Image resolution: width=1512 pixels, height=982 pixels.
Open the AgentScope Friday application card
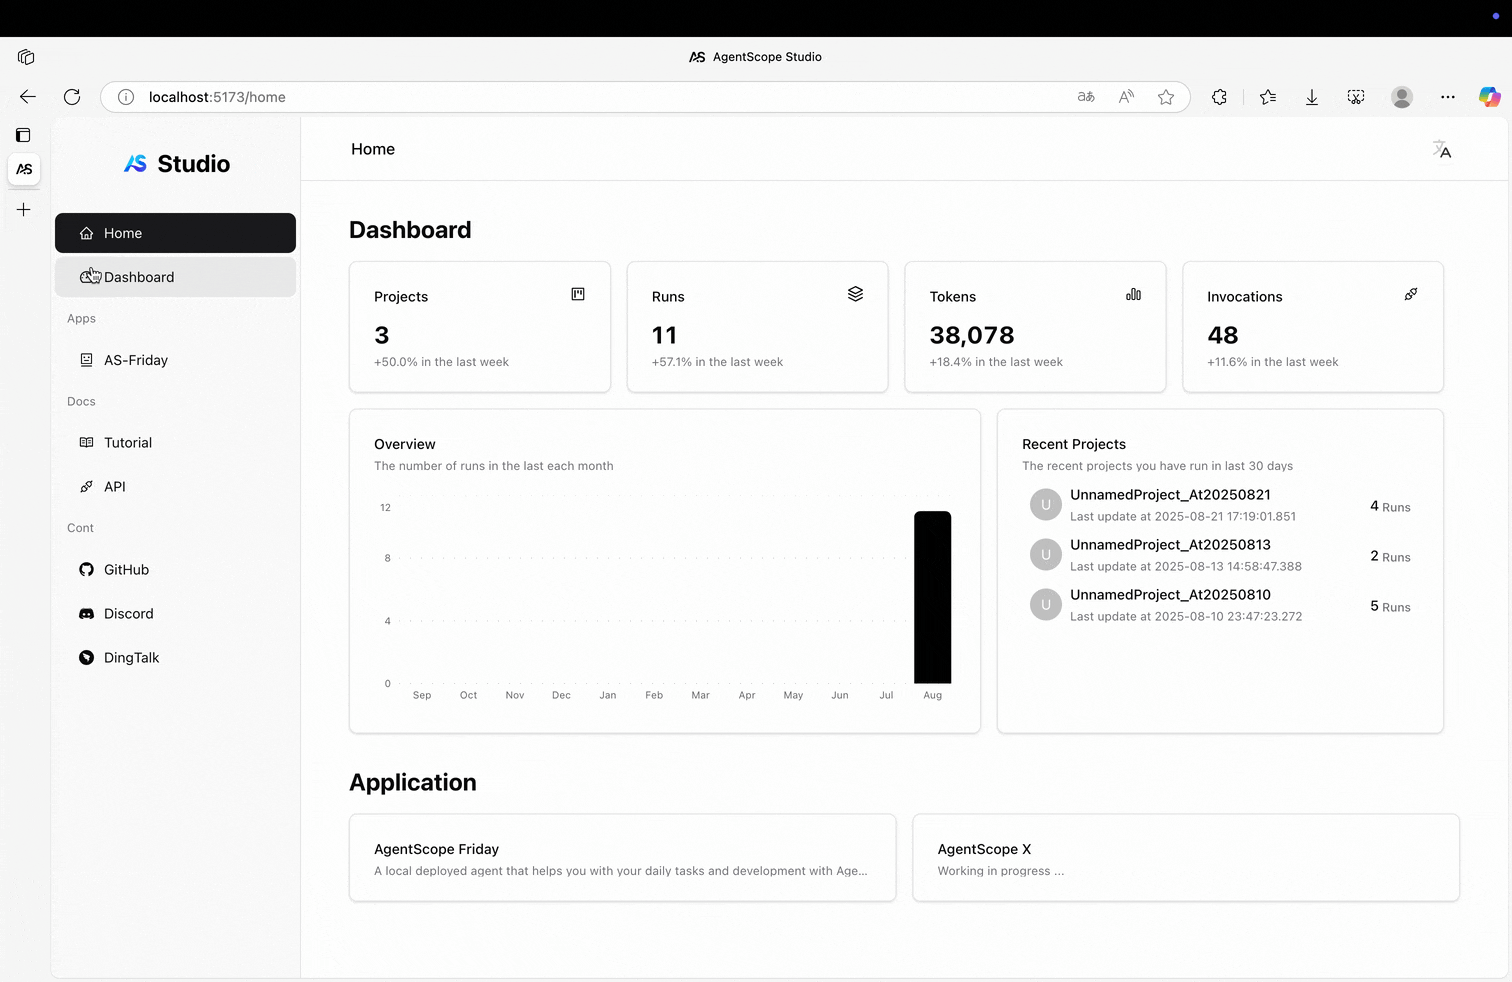(x=622, y=858)
